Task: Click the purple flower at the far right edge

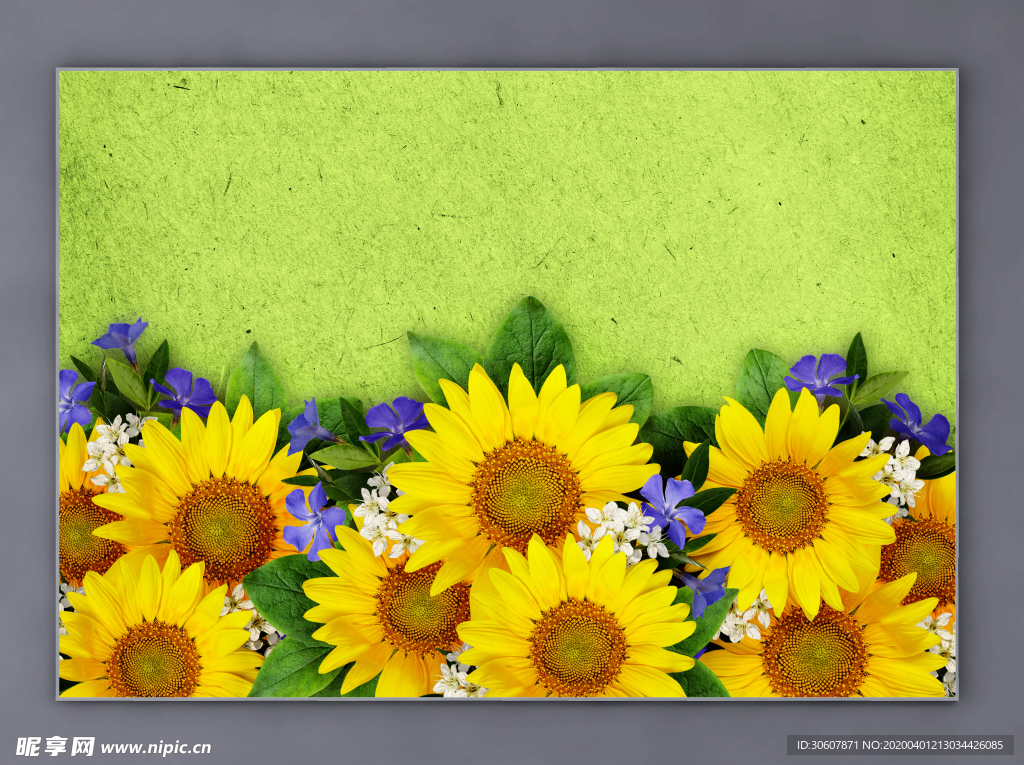Action: pos(919,423)
